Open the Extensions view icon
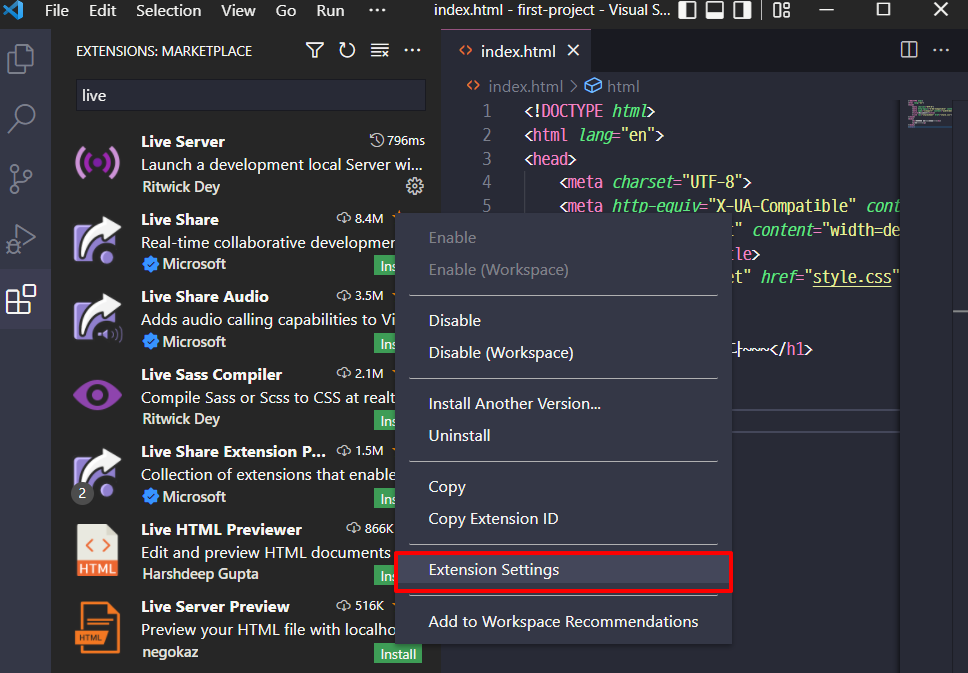 point(20,299)
